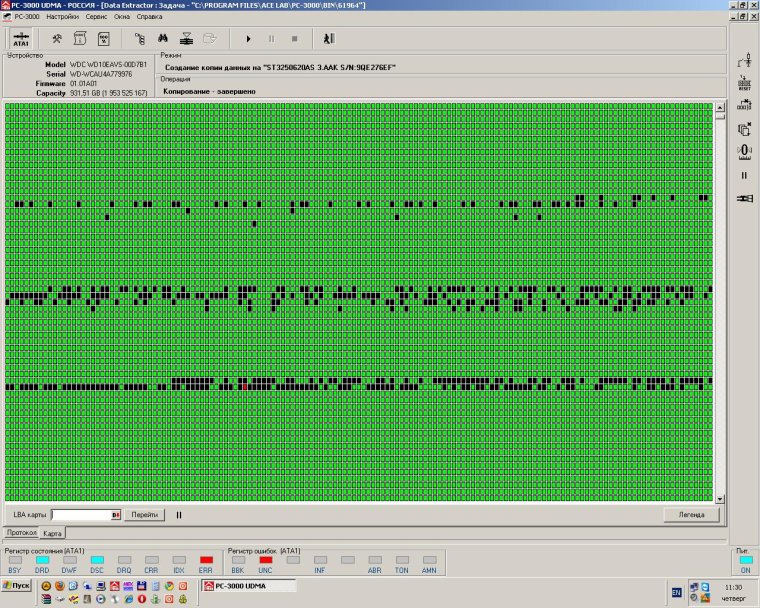Screen dimensions: 760x608
Task: Click the toolbar stop button
Action: tap(294, 39)
